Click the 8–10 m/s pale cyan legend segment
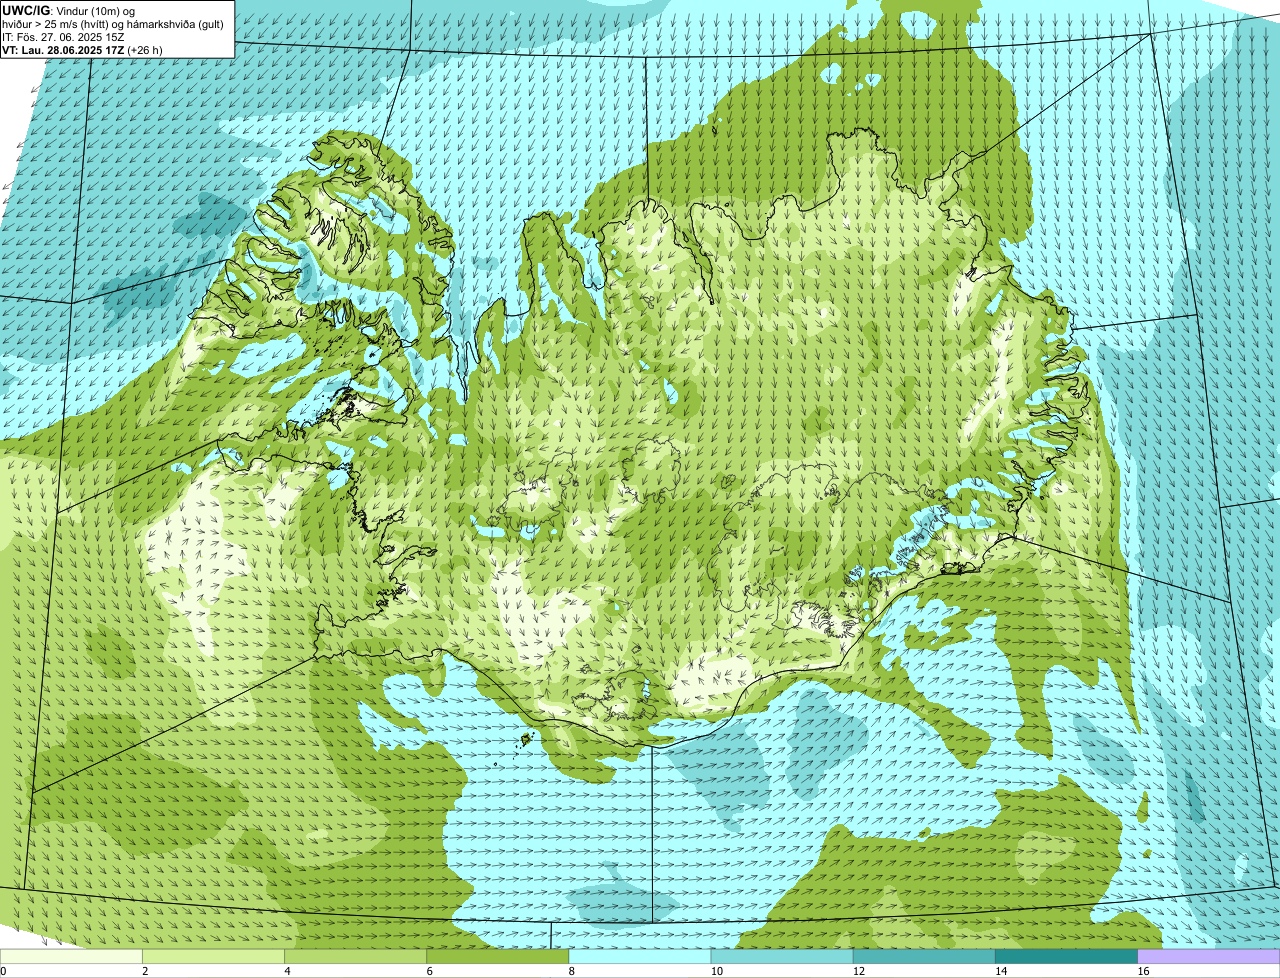 pos(640,956)
